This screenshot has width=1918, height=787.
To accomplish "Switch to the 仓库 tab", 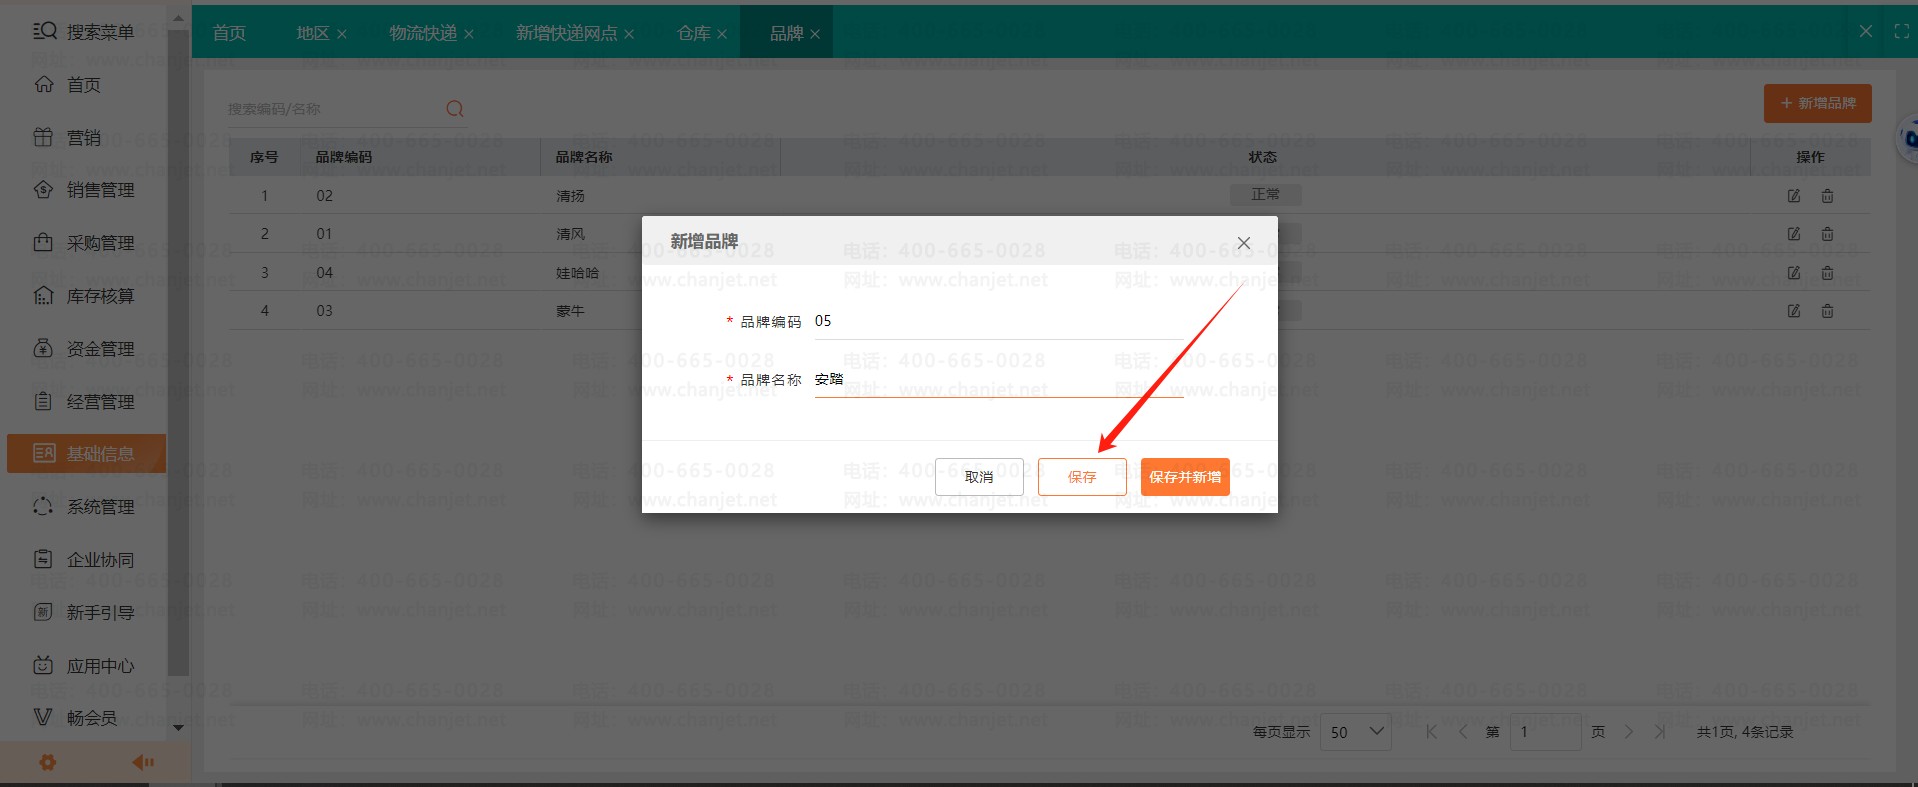I will click(x=694, y=33).
